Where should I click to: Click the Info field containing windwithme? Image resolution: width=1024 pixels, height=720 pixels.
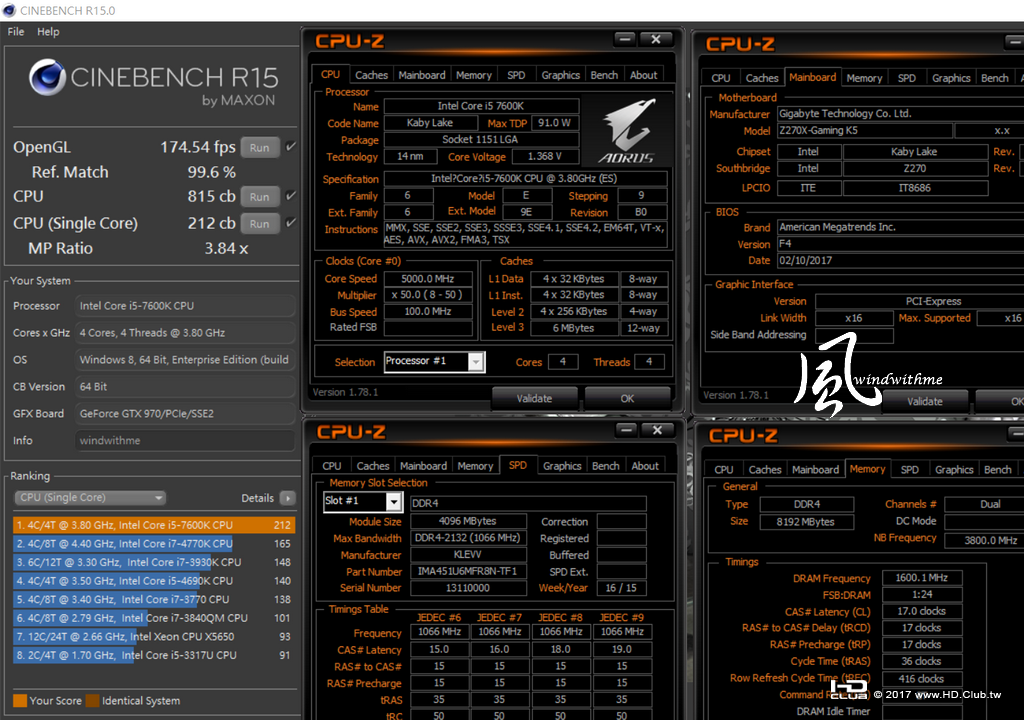pos(185,440)
